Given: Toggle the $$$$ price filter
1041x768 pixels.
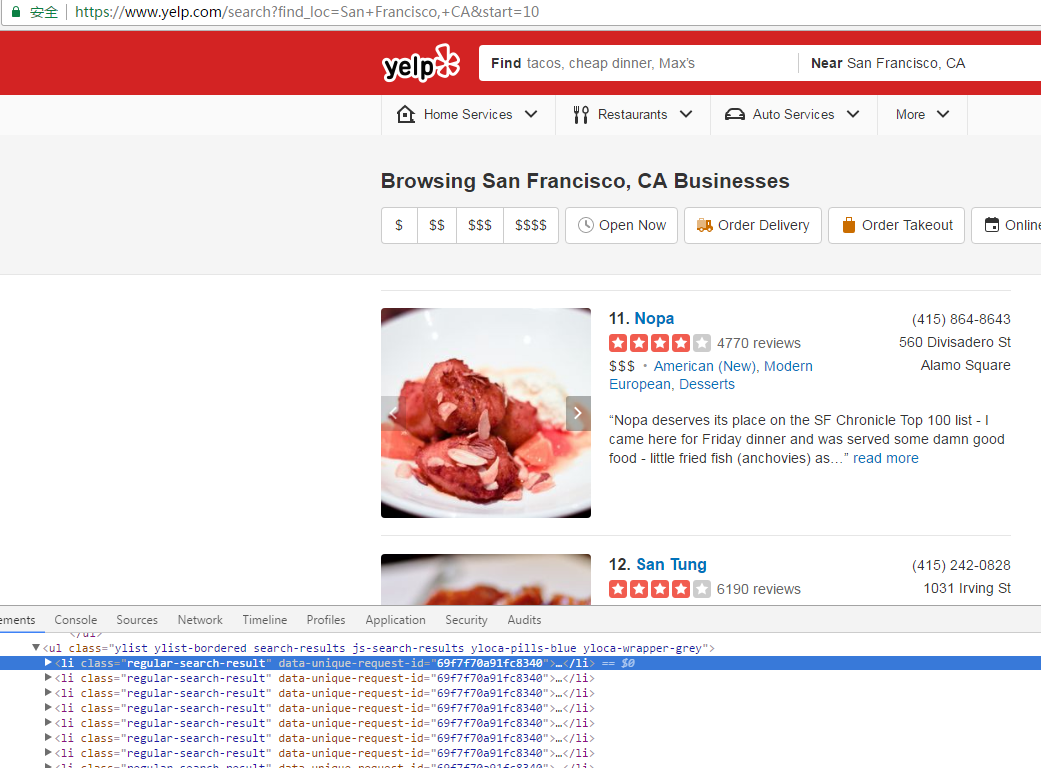Looking at the screenshot, I should click(x=531, y=225).
